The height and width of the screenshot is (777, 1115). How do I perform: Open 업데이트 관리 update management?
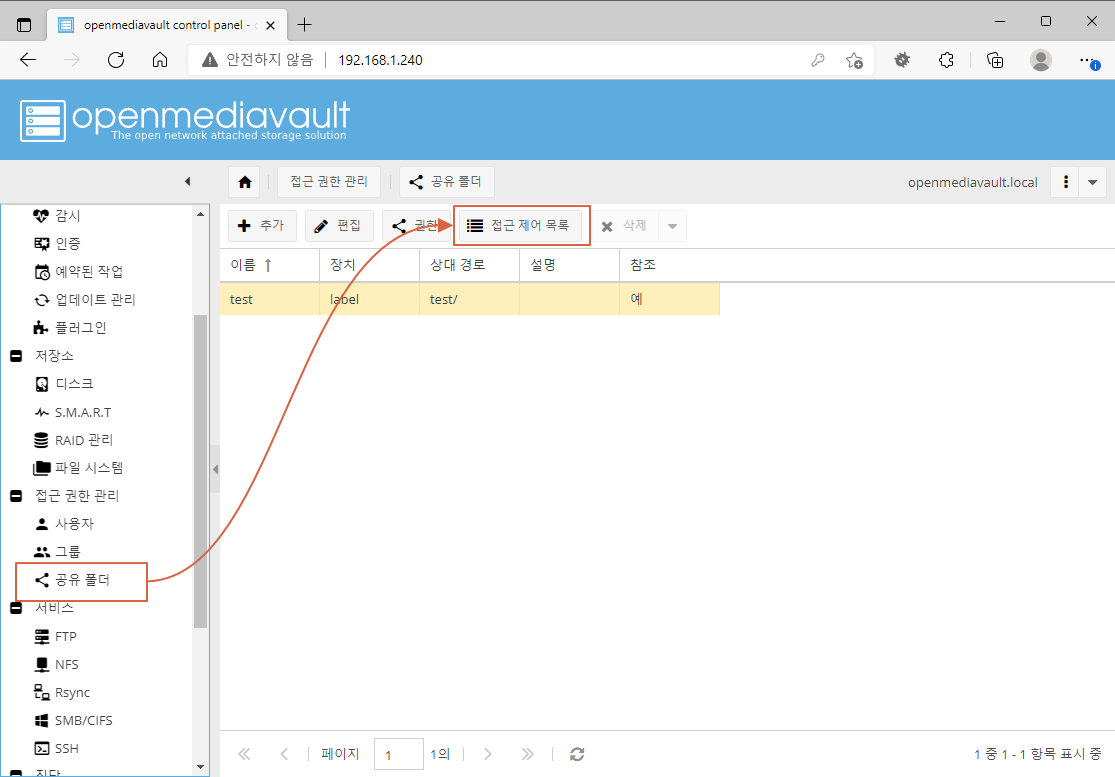(x=84, y=300)
